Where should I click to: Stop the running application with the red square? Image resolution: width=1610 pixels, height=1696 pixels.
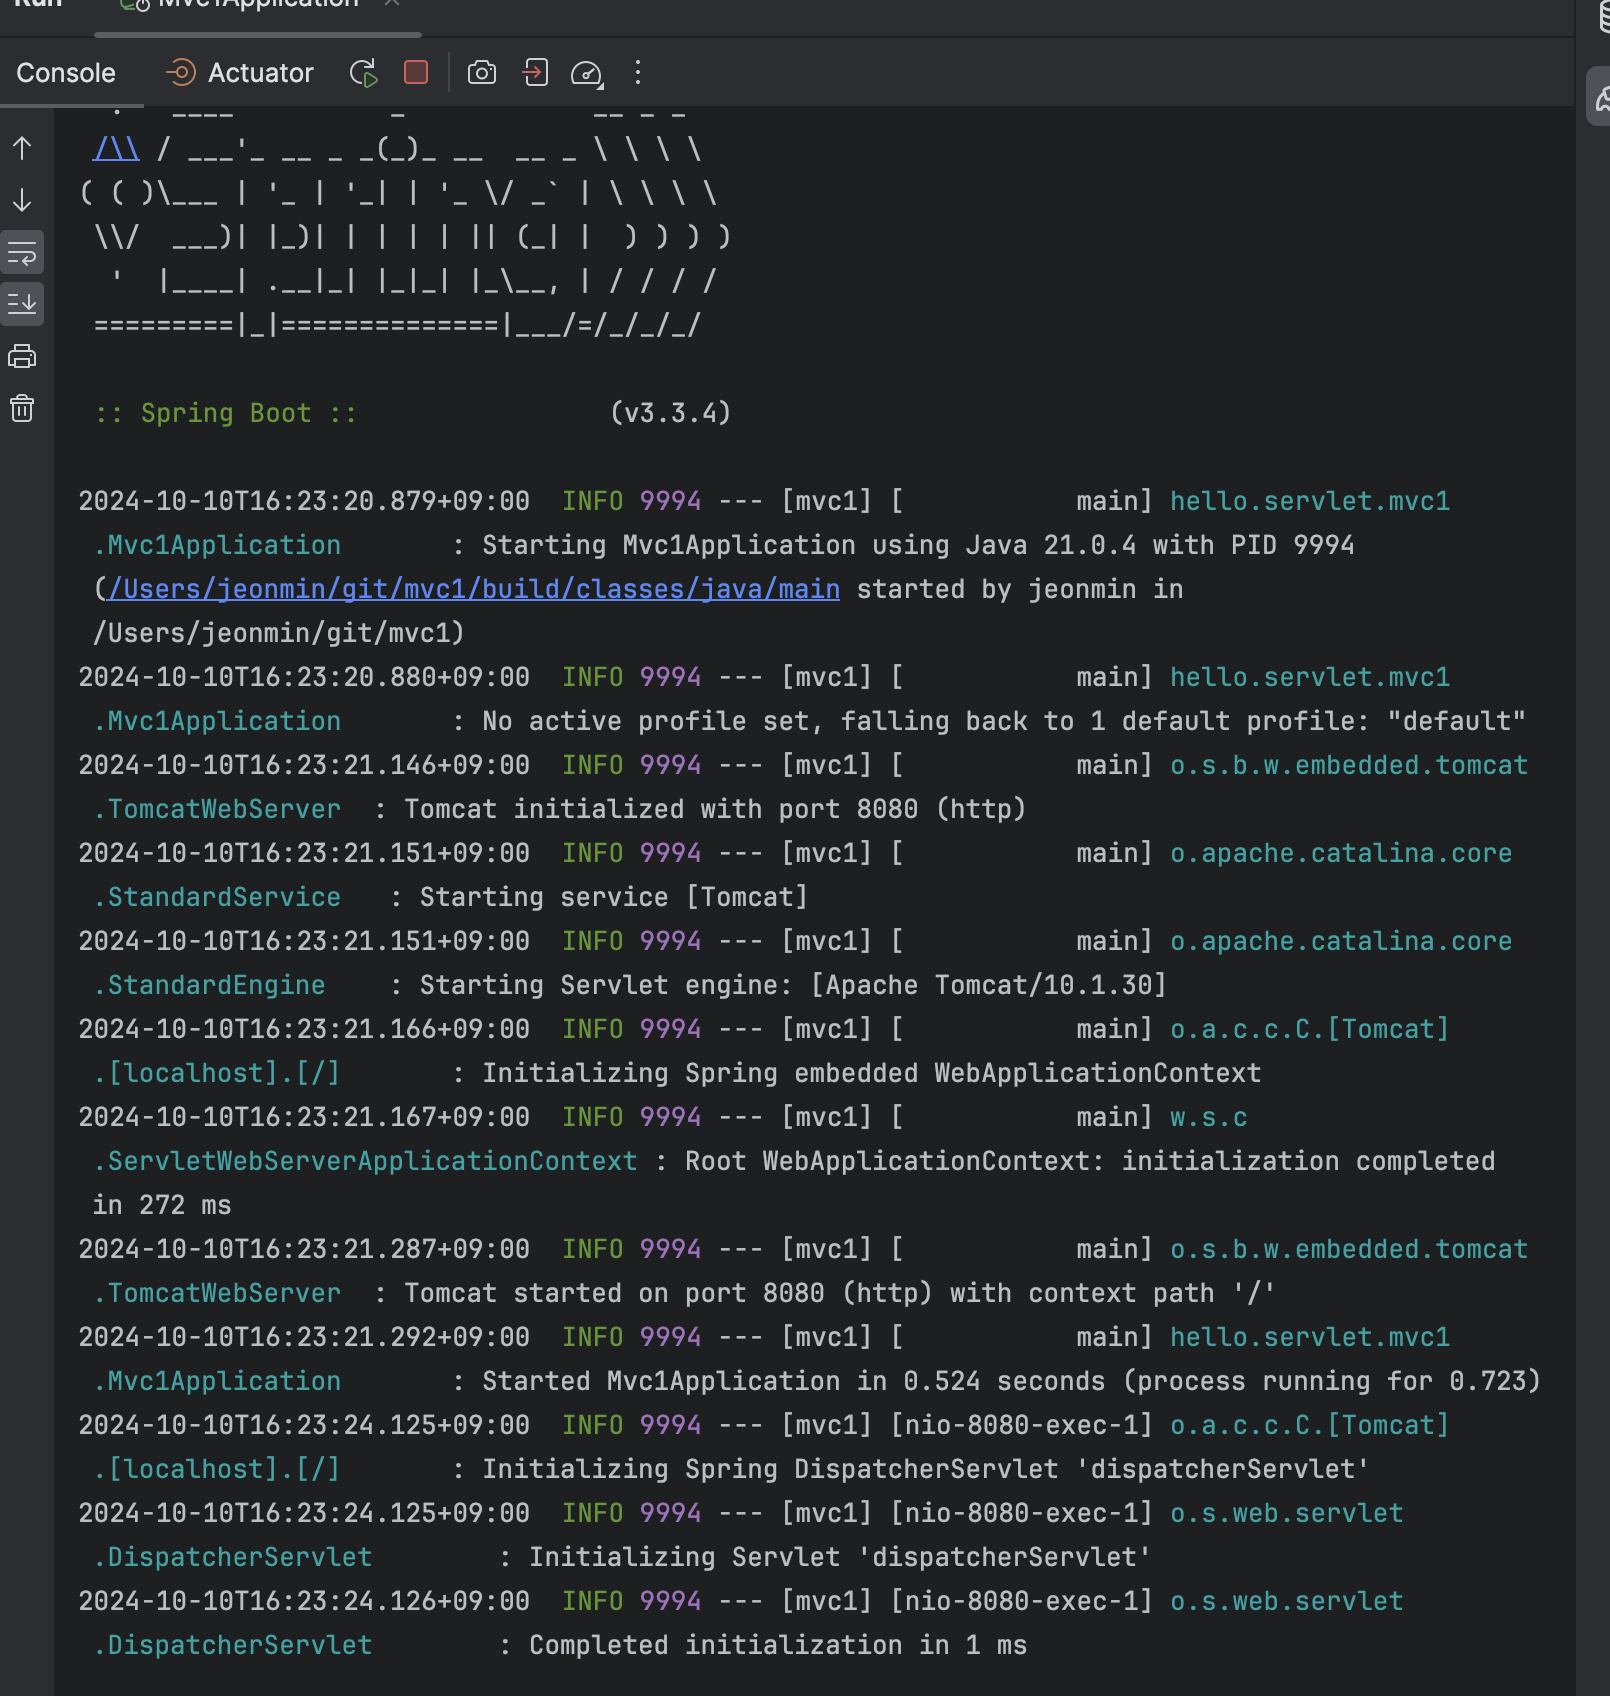point(416,72)
